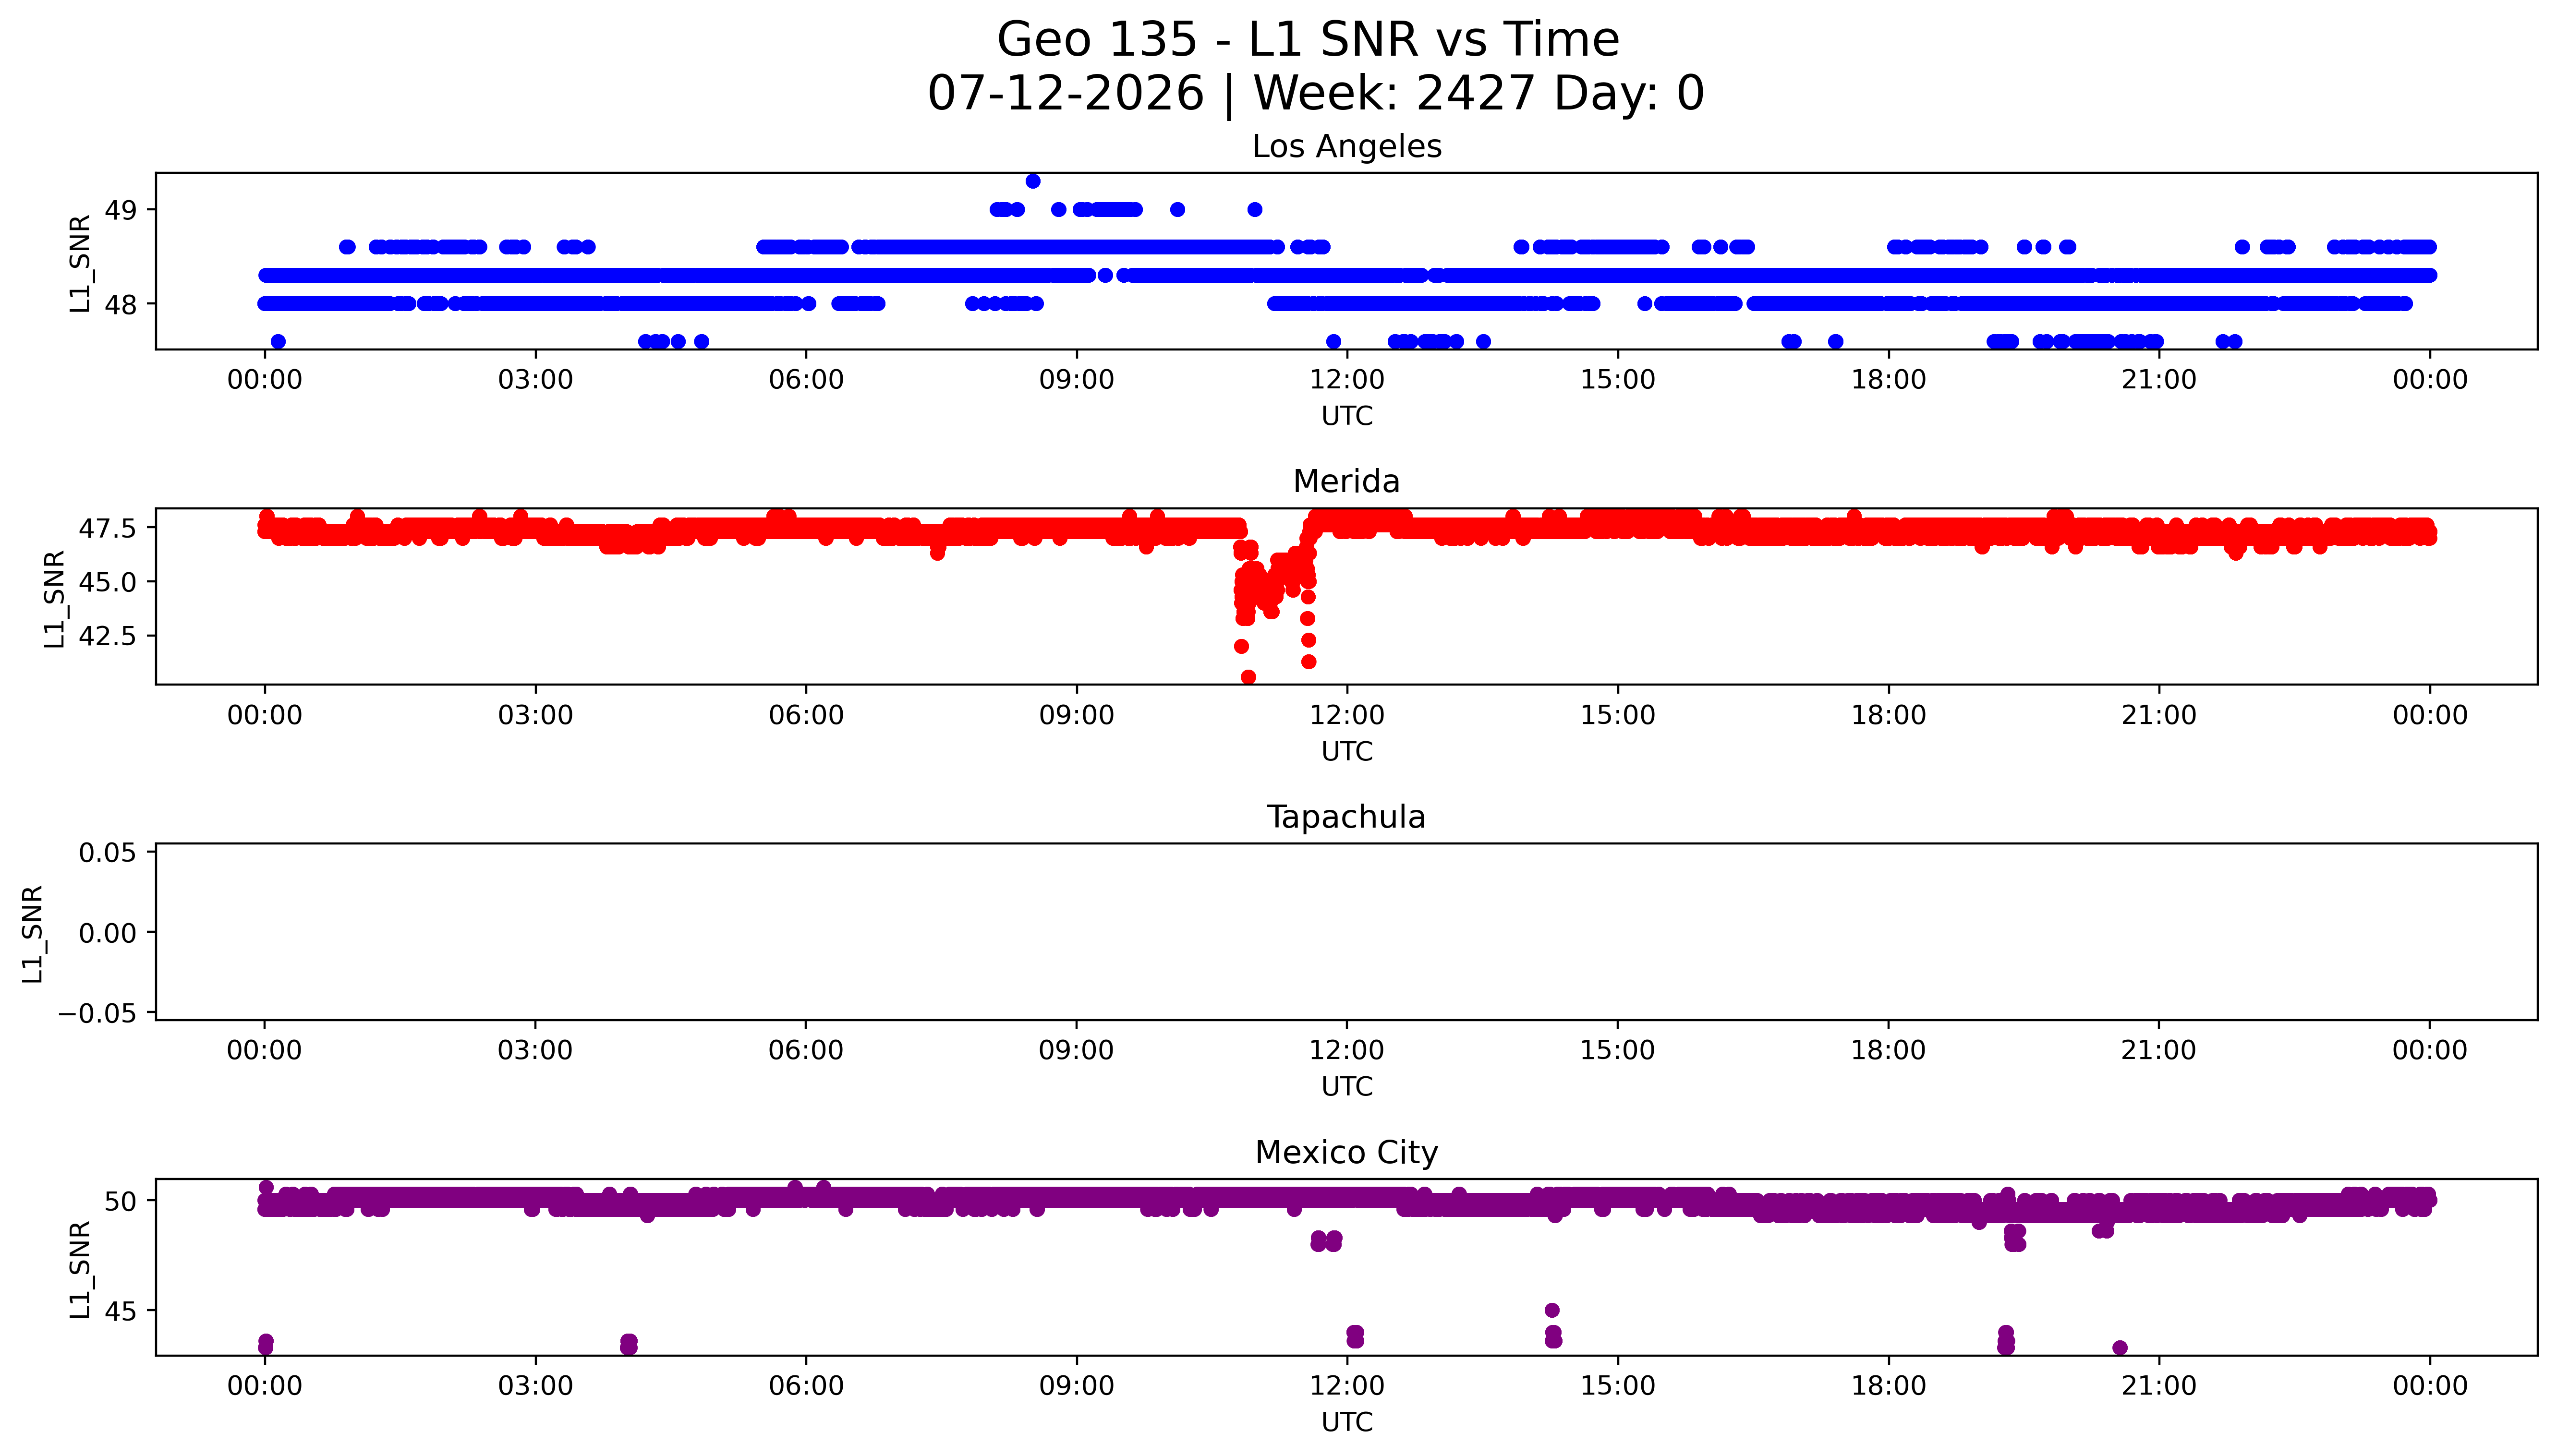
Task: Click the Merida subplot title
Action: (1346, 482)
